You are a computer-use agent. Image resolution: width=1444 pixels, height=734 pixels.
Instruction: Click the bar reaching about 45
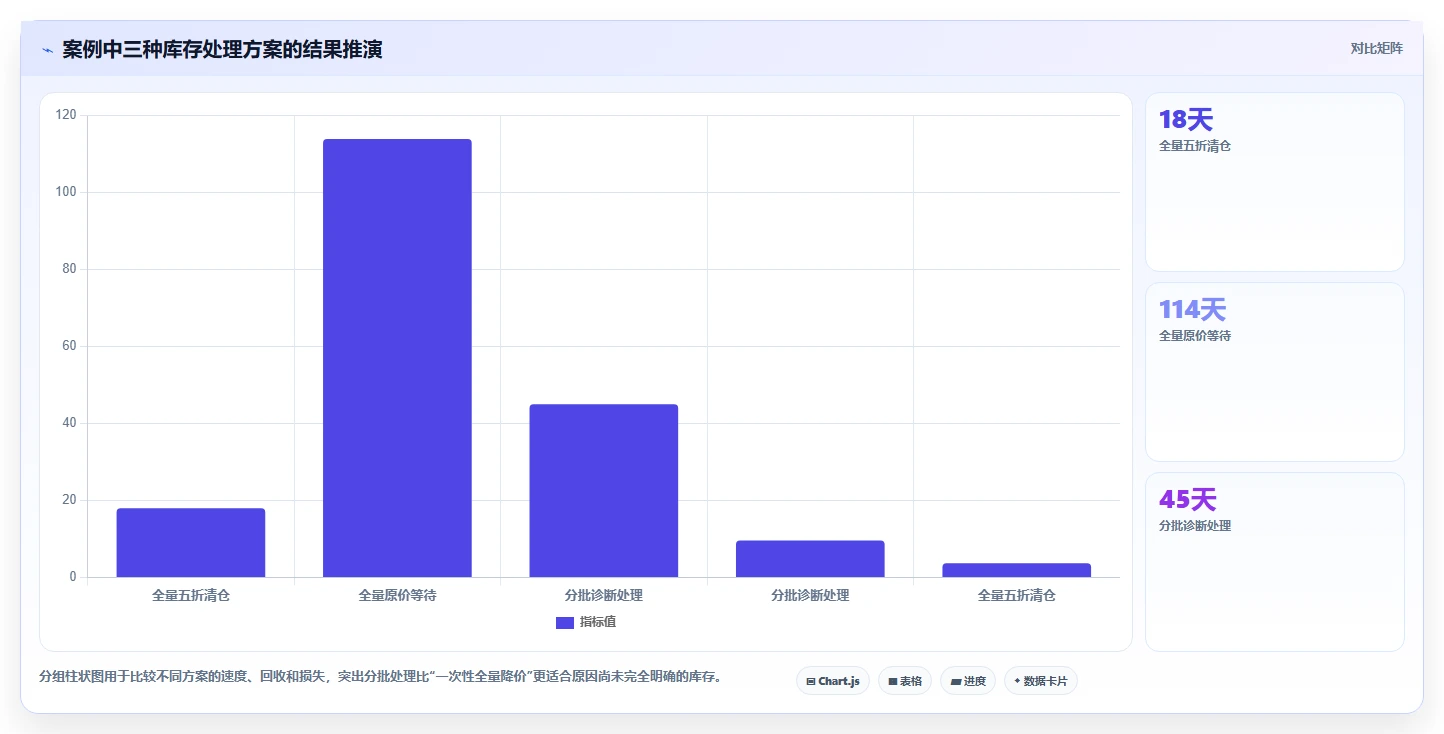pyautogui.click(x=604, y=491)
